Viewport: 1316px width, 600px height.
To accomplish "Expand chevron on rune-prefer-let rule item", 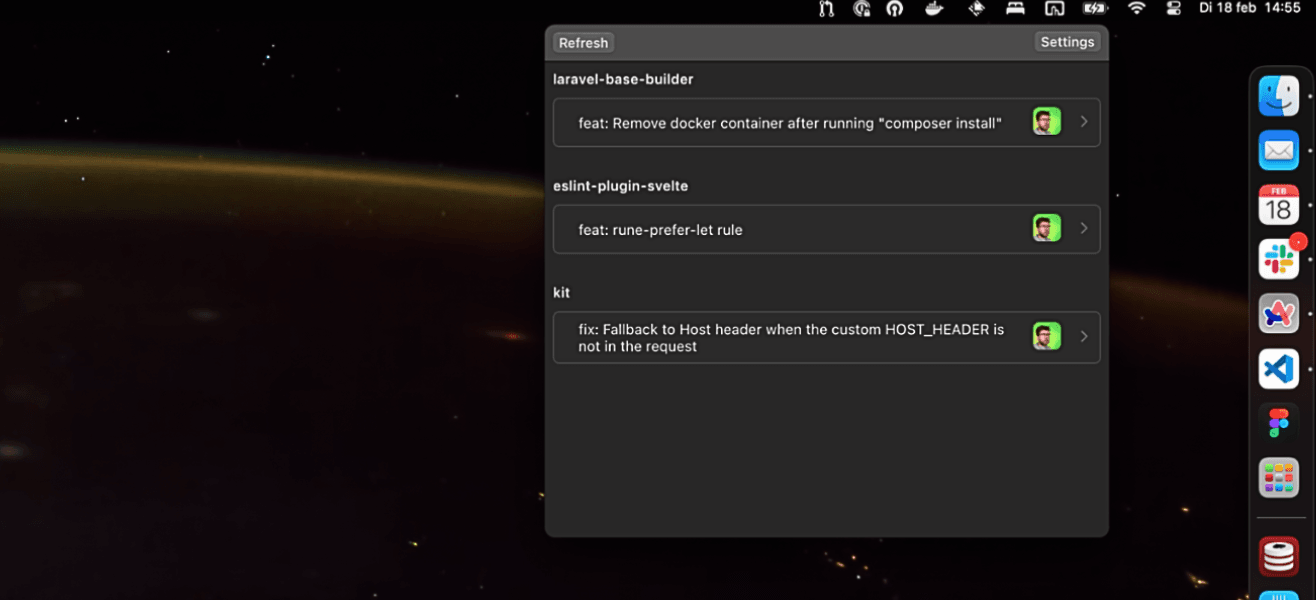I will coord(1084,229).
